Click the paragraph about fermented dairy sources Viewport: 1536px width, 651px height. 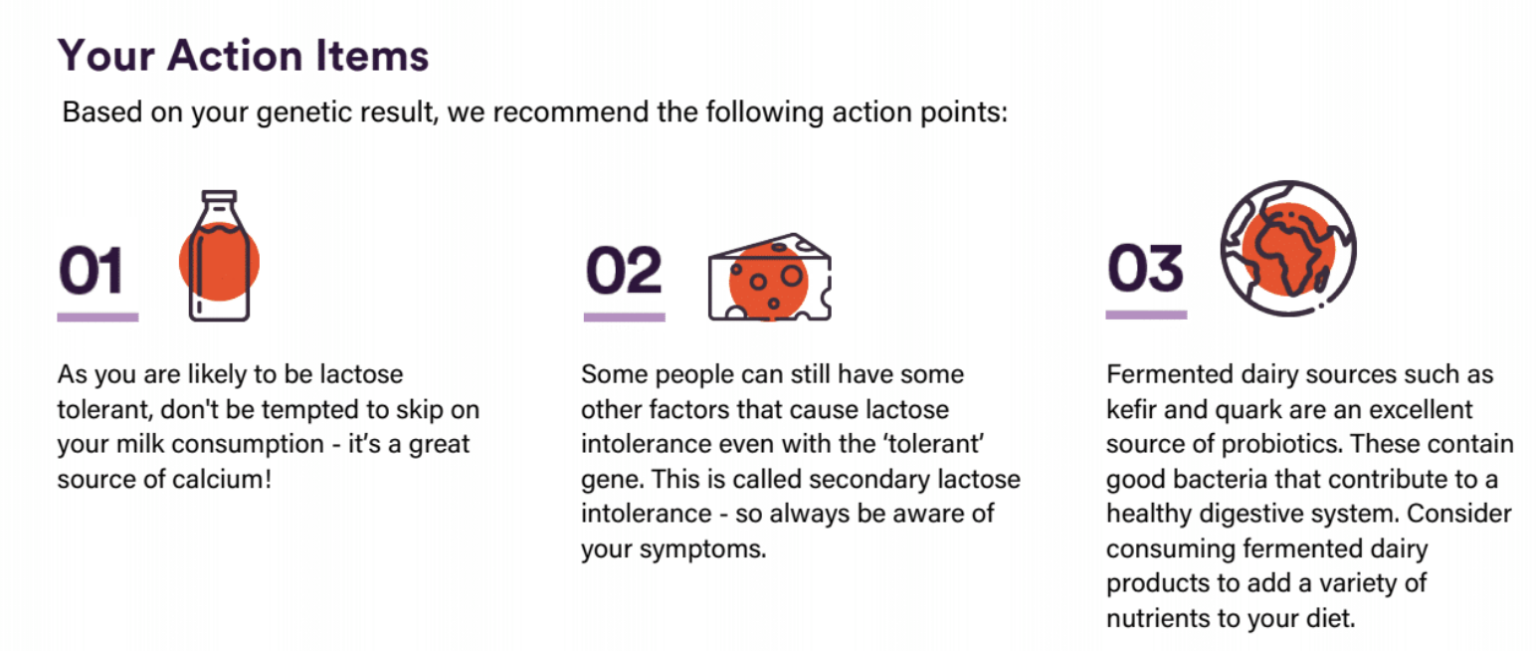click(x=1309, y=496)
